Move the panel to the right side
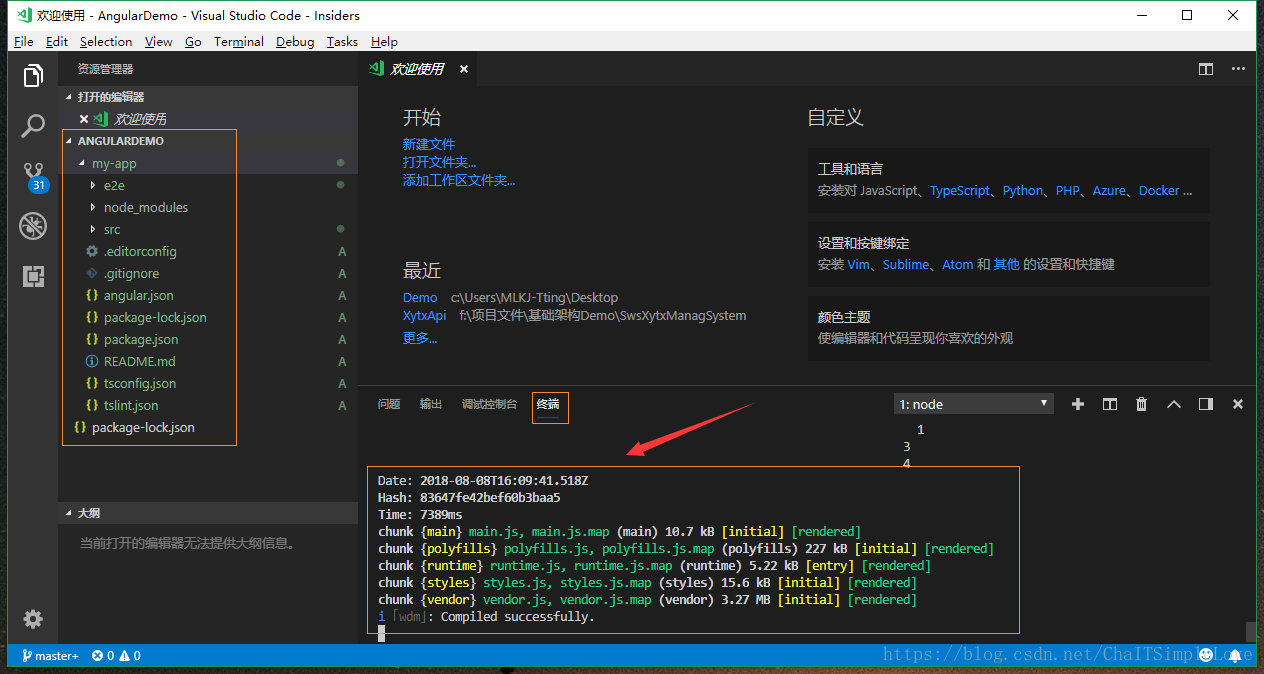 click(1206, 404)
